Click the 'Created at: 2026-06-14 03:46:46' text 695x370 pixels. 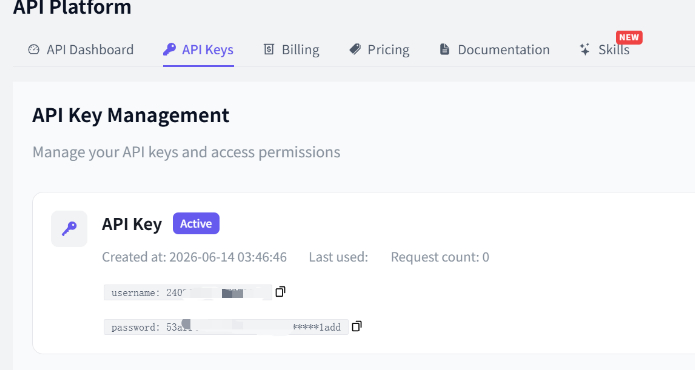click(x=194, y=257)
